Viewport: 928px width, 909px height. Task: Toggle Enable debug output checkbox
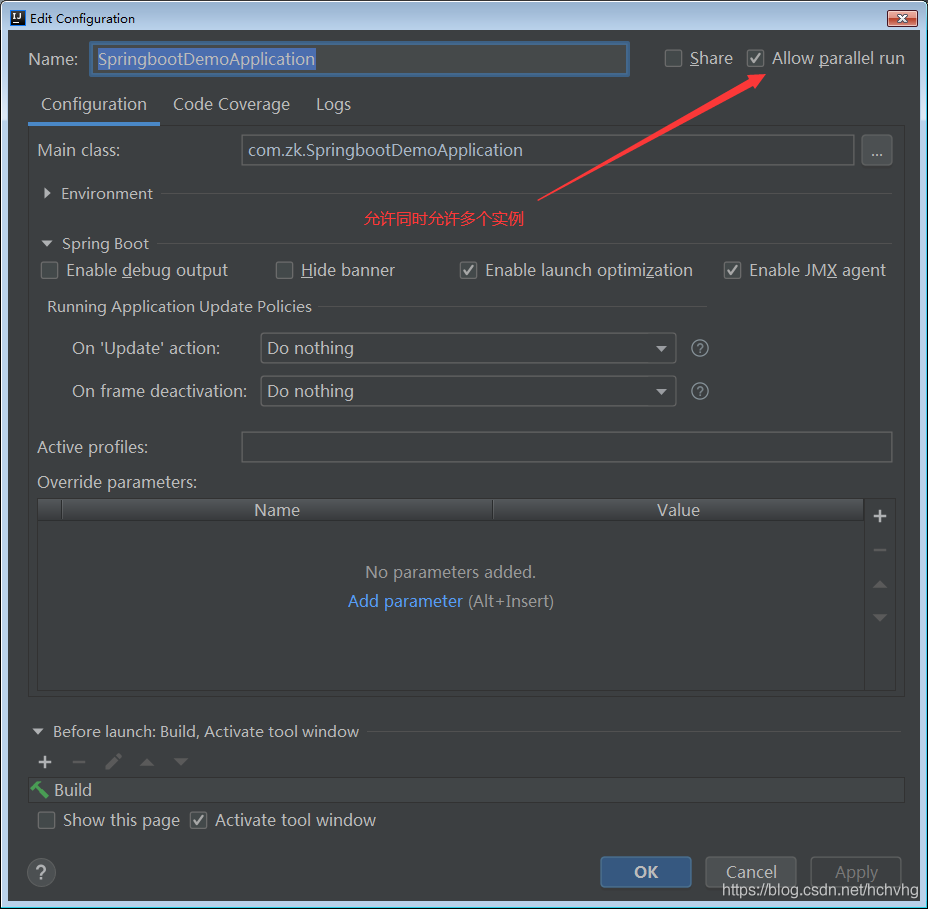click(x=50, y=270)
